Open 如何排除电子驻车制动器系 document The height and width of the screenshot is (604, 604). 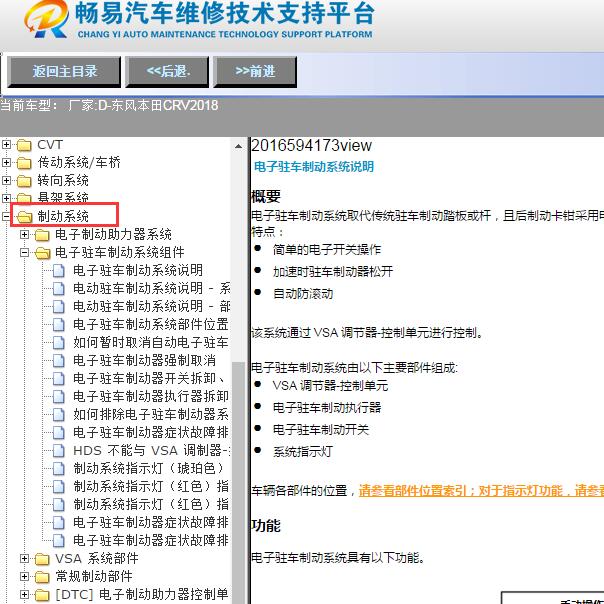click(x=151, y=414)
